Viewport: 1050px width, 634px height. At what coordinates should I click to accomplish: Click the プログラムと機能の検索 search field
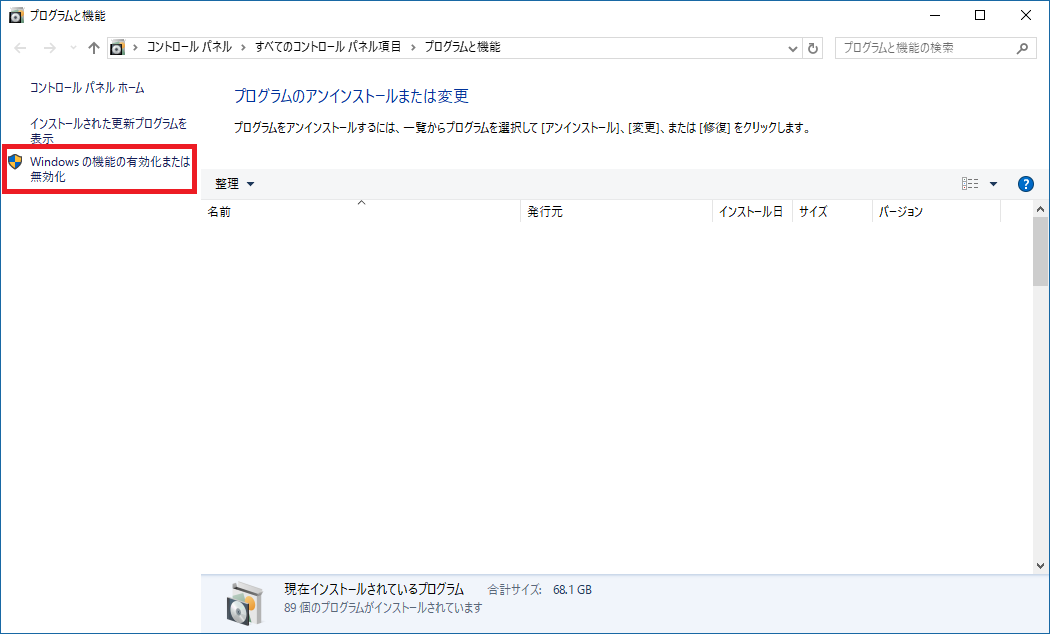pos(920,48)
